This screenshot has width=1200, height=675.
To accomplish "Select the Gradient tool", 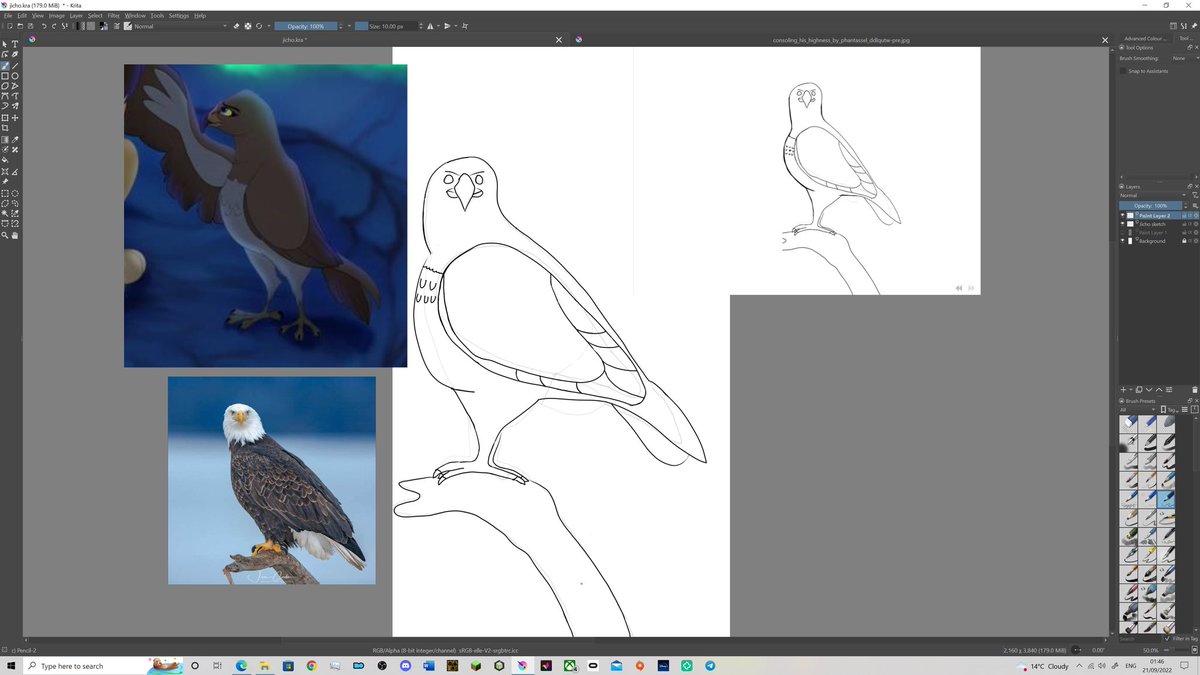I will click(5, 140).
